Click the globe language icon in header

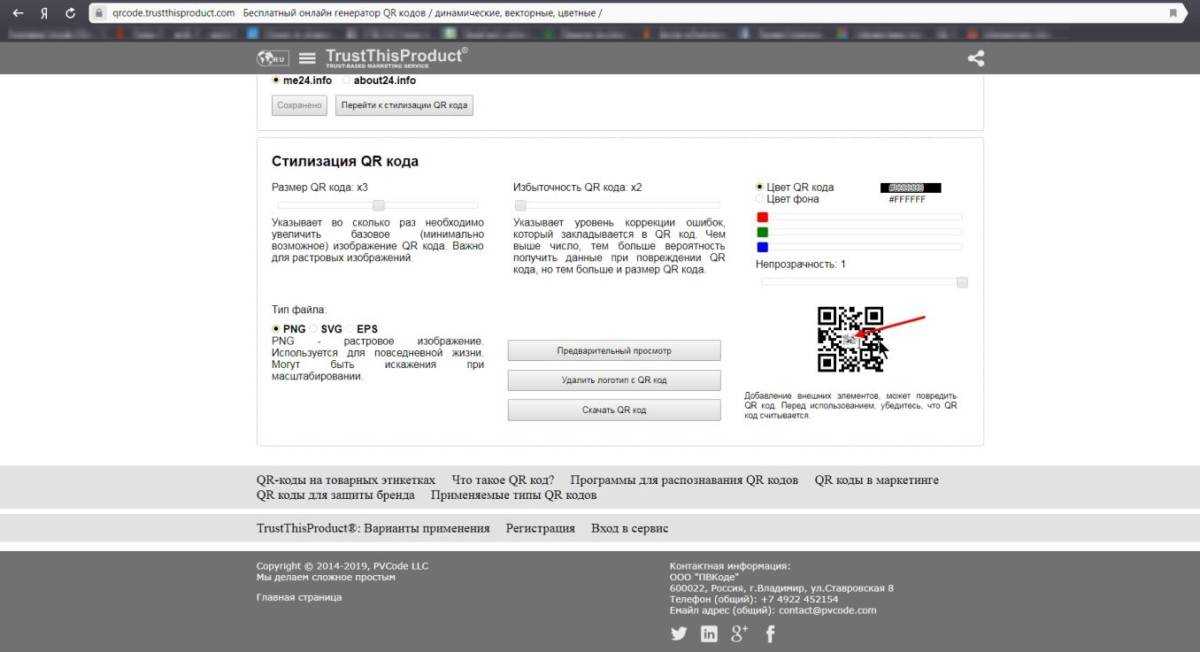coord(272,58)
